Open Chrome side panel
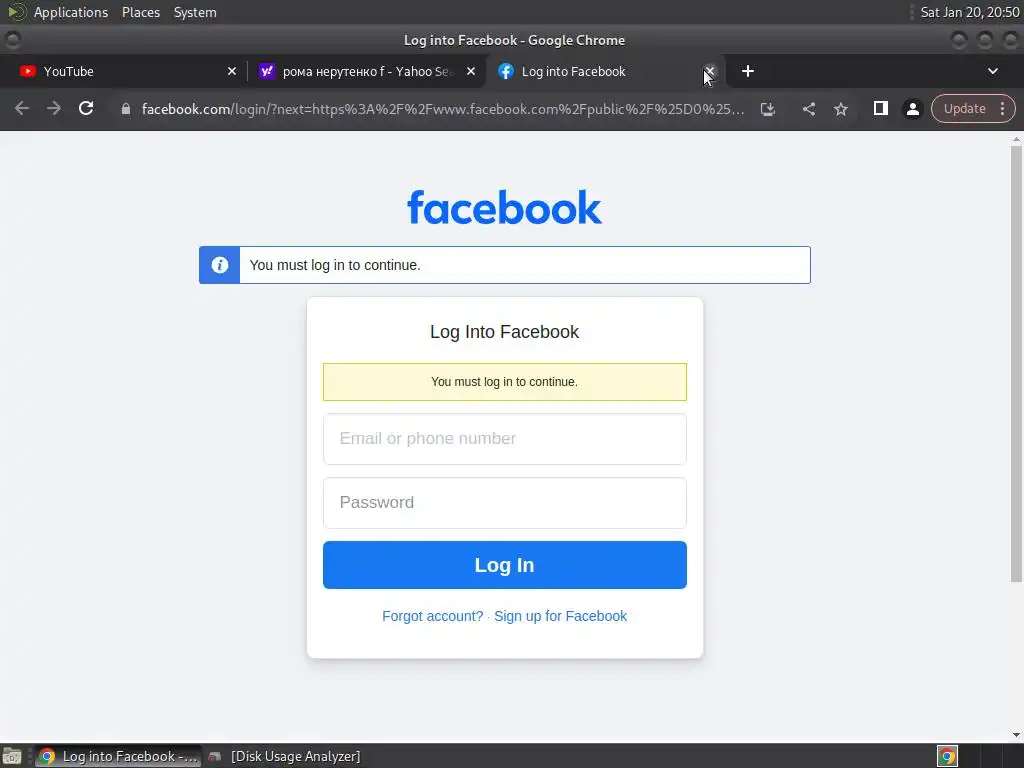This screenshot has width=1024, height=768. coord(880,108)
